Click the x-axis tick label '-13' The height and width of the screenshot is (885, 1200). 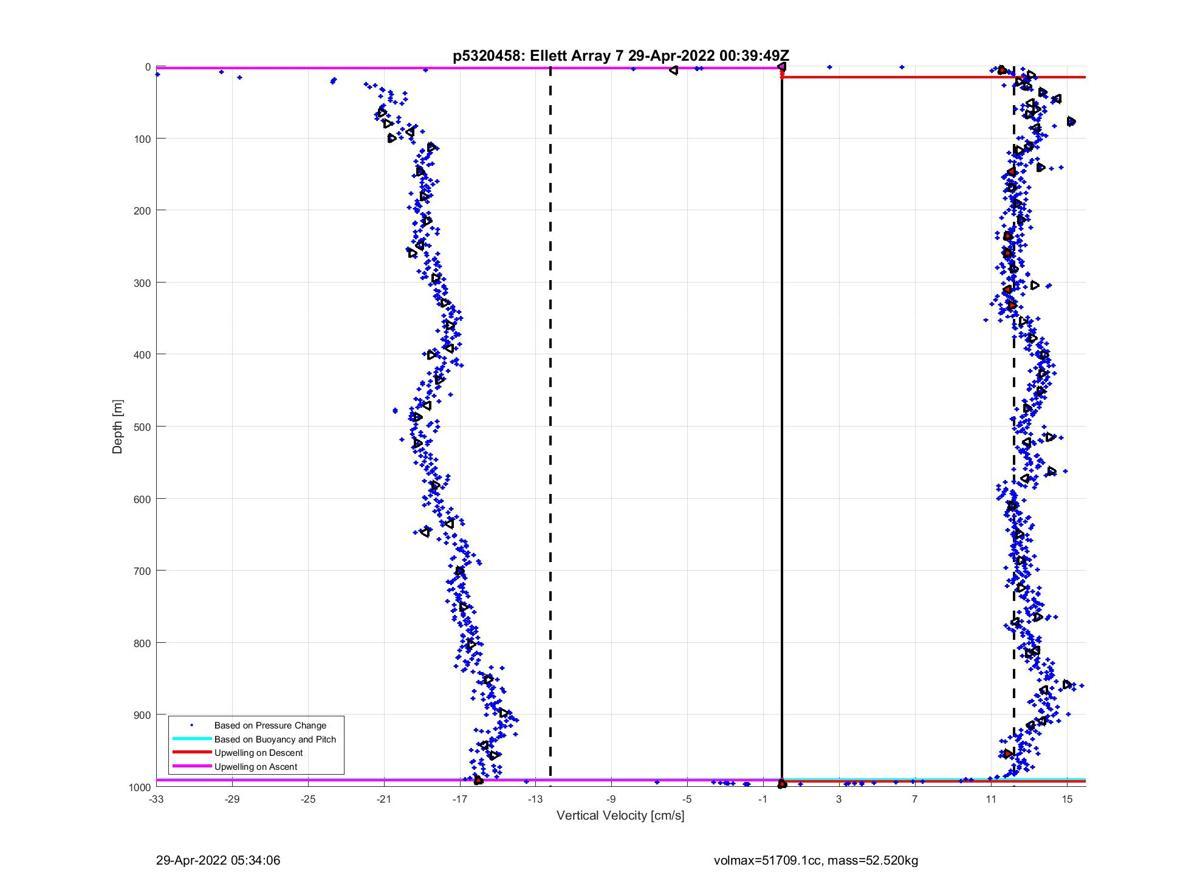coord(535,799)
